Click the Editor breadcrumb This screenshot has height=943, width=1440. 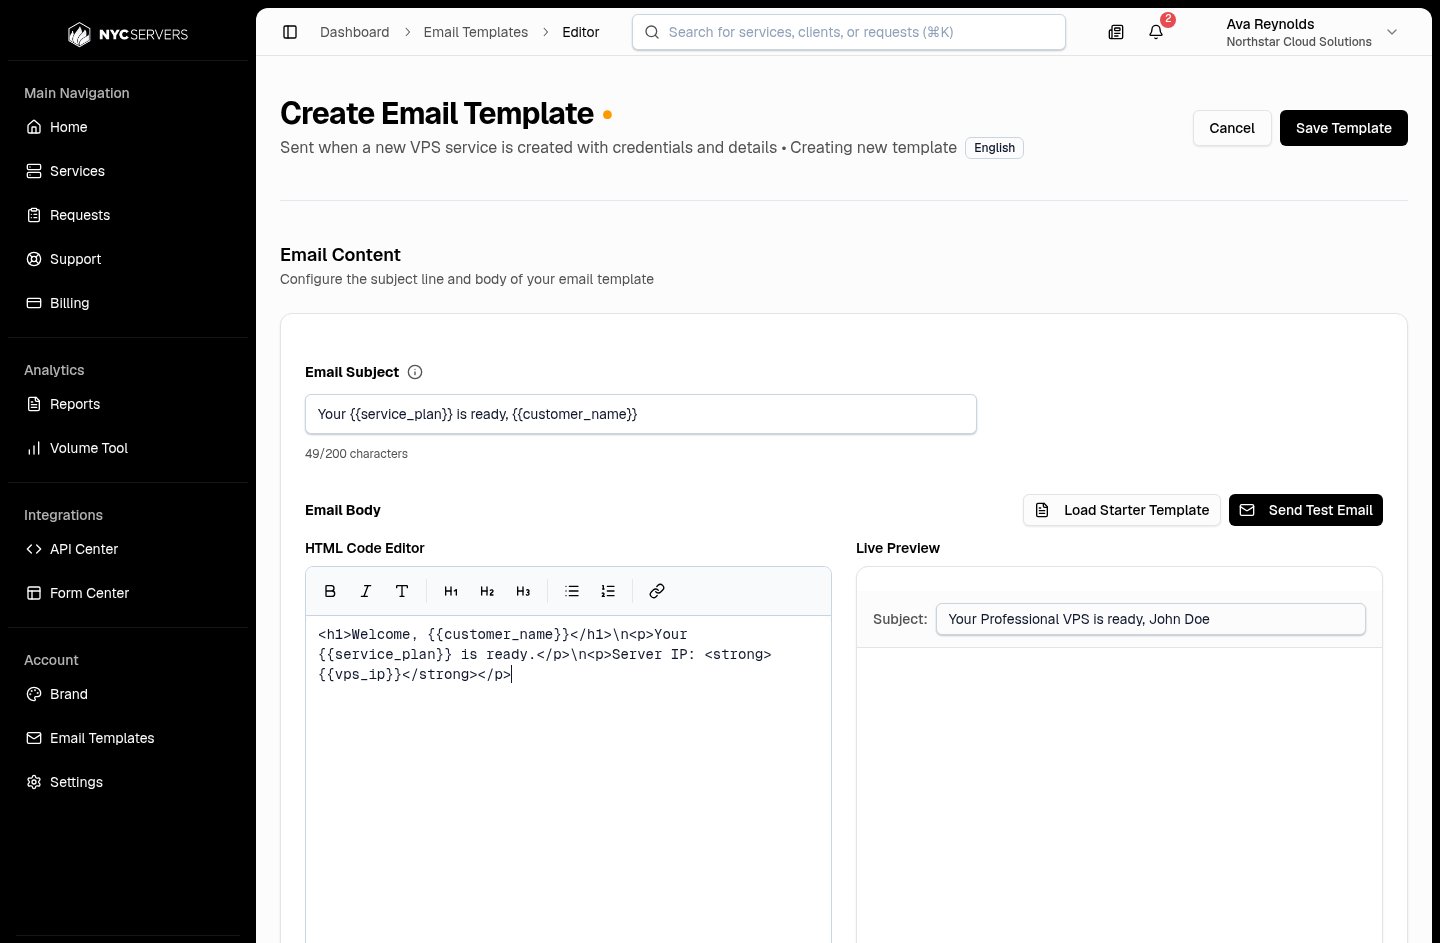(x=580, y=32)
